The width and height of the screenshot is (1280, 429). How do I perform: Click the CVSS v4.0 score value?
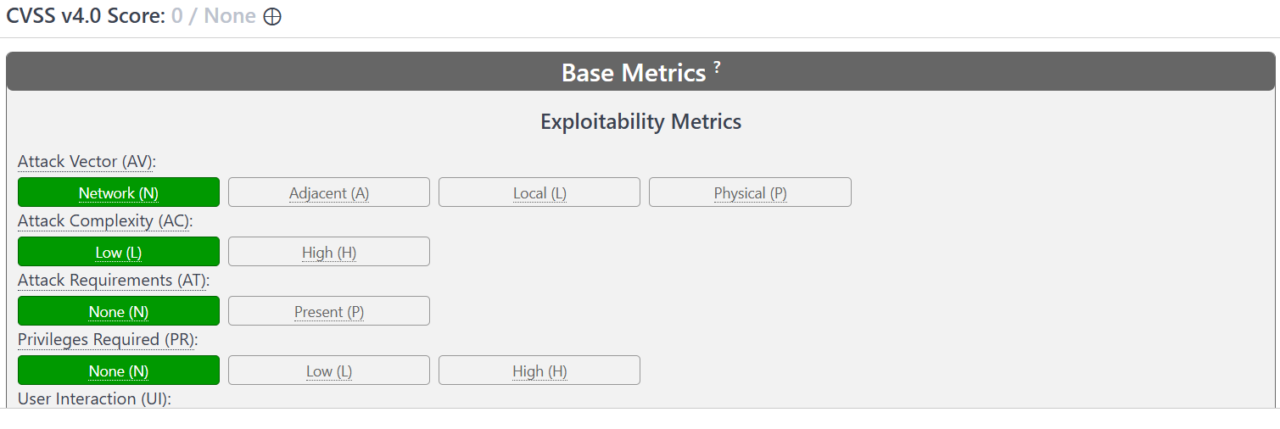[x=213, y=17]
